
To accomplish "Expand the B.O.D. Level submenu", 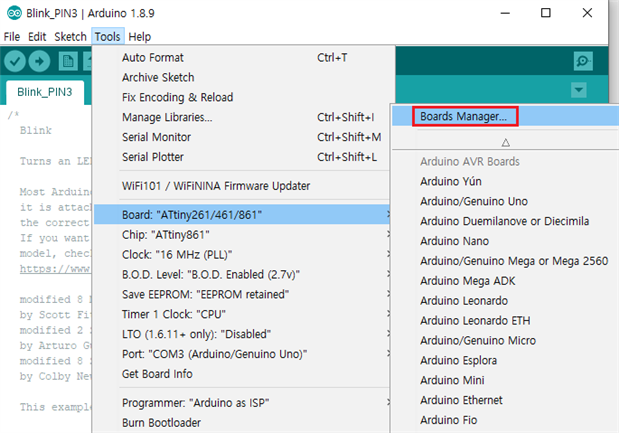I will [x=242, y=274].
